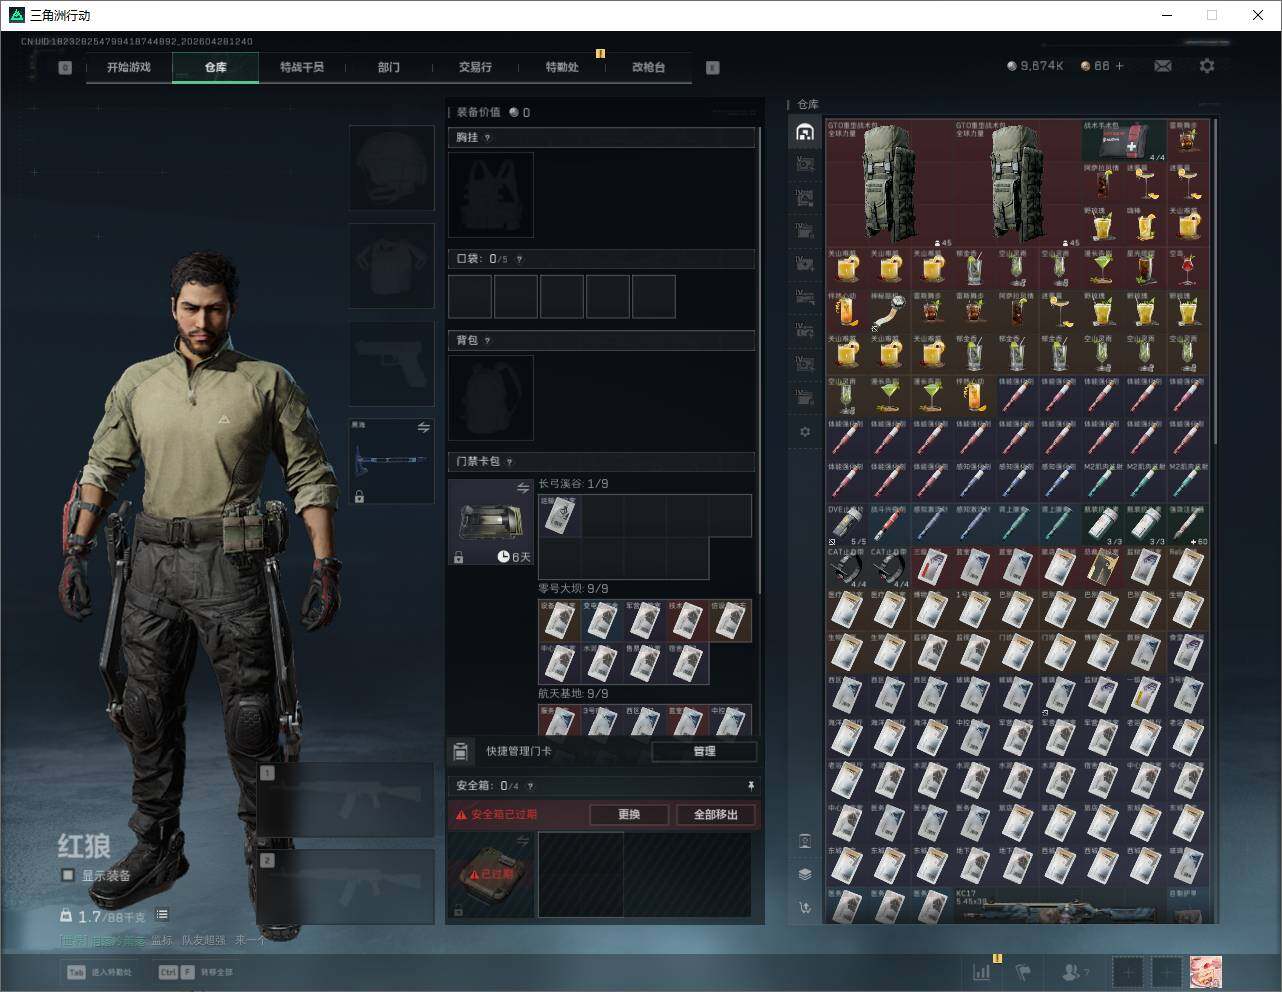Toggle the 显示装备 checkbox

[x=68, y=875]
